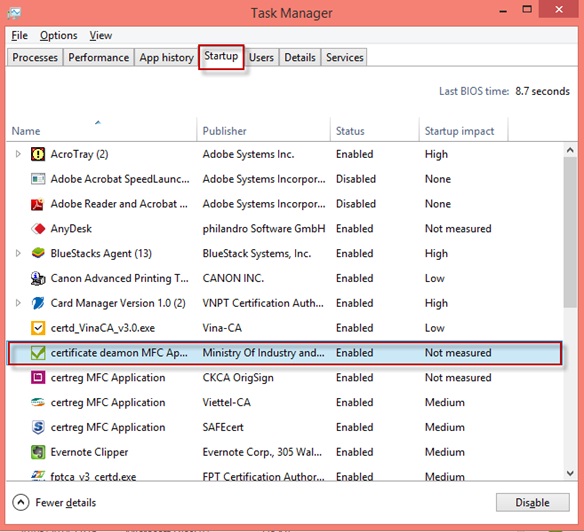Click the BlueStacks Agent layered icon
This screenshot has height=532, width=584.
point(38,253)
